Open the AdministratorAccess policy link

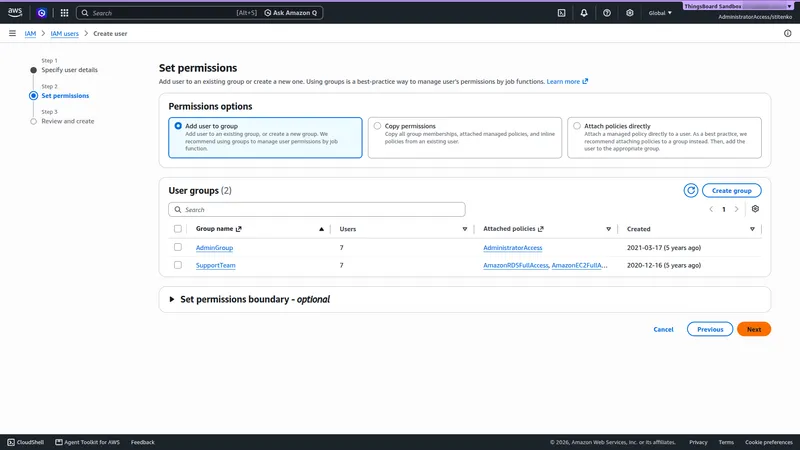tap(513, 248)
